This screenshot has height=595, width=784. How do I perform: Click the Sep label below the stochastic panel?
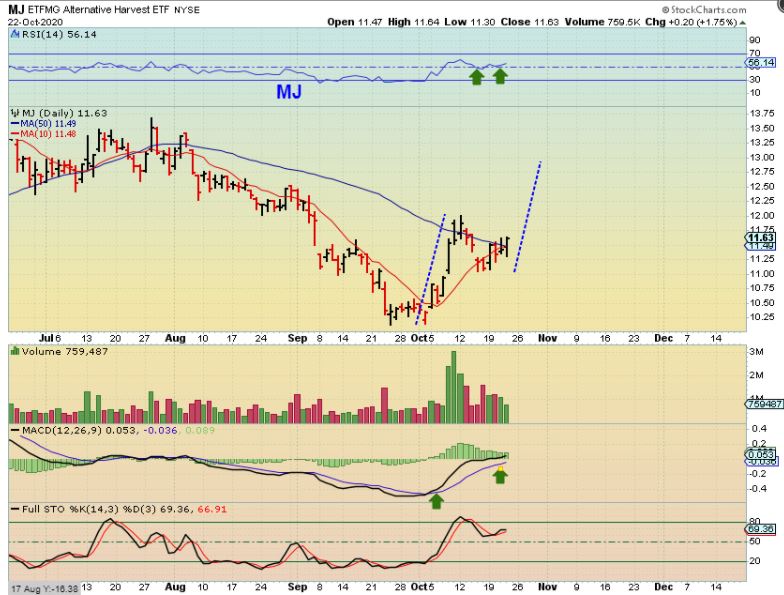point(298,587)
